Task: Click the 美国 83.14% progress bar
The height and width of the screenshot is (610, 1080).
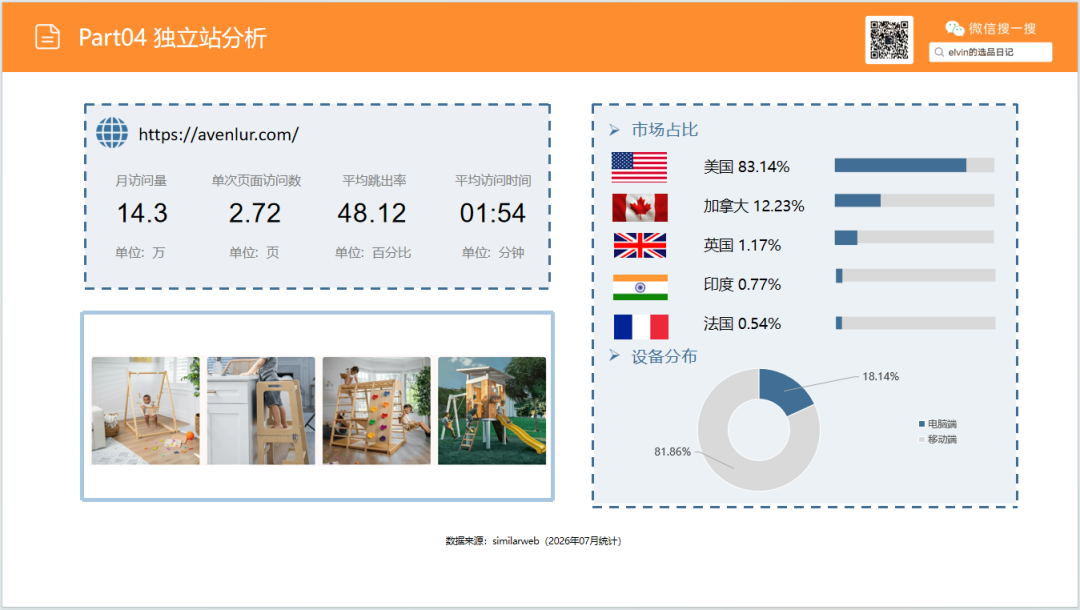Action: coord(914,165)
